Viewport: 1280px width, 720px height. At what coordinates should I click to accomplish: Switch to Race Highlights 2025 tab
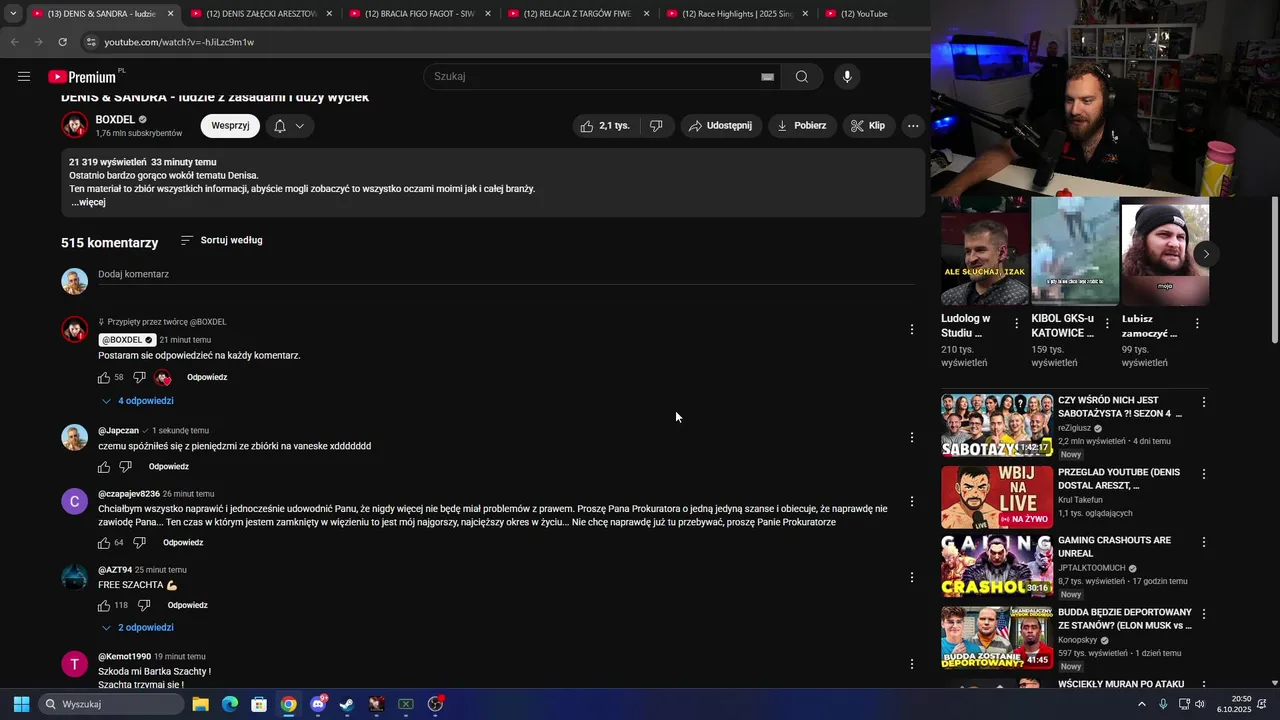pos(736,14)
